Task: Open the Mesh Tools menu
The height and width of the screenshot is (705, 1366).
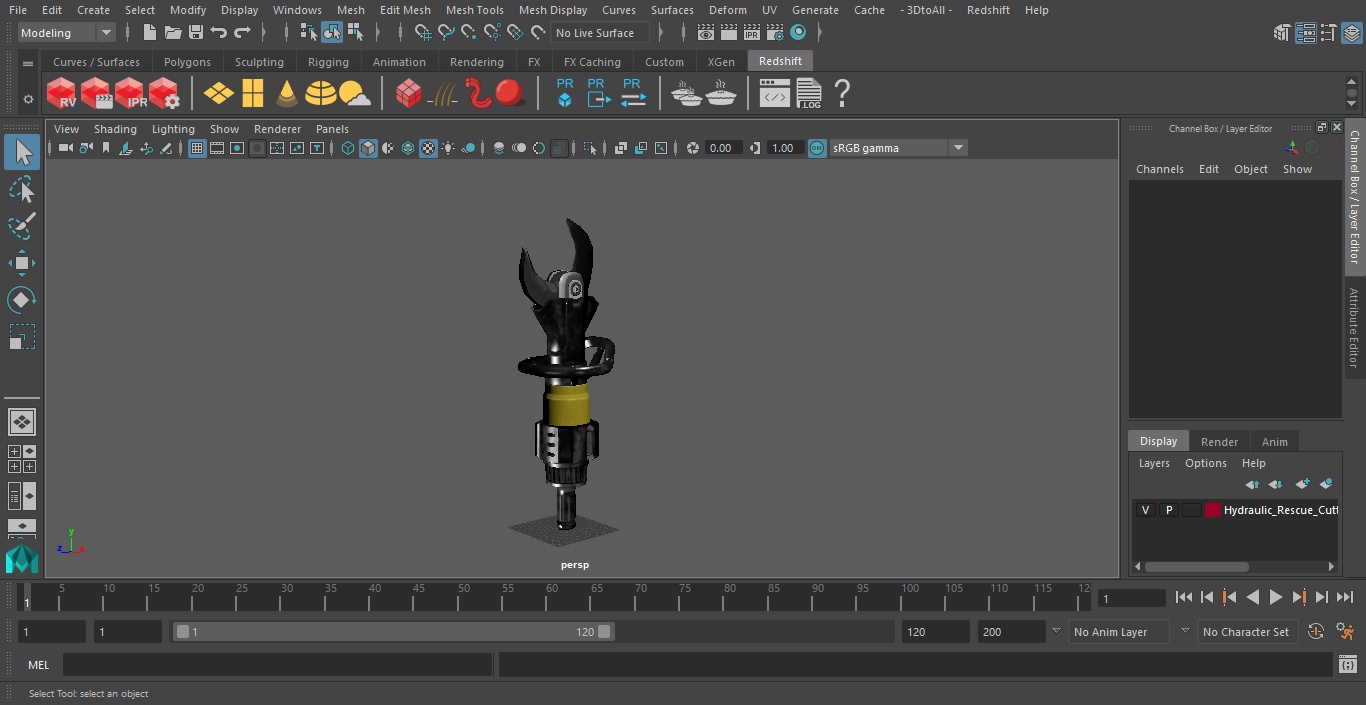Action: tap(474, 10)
